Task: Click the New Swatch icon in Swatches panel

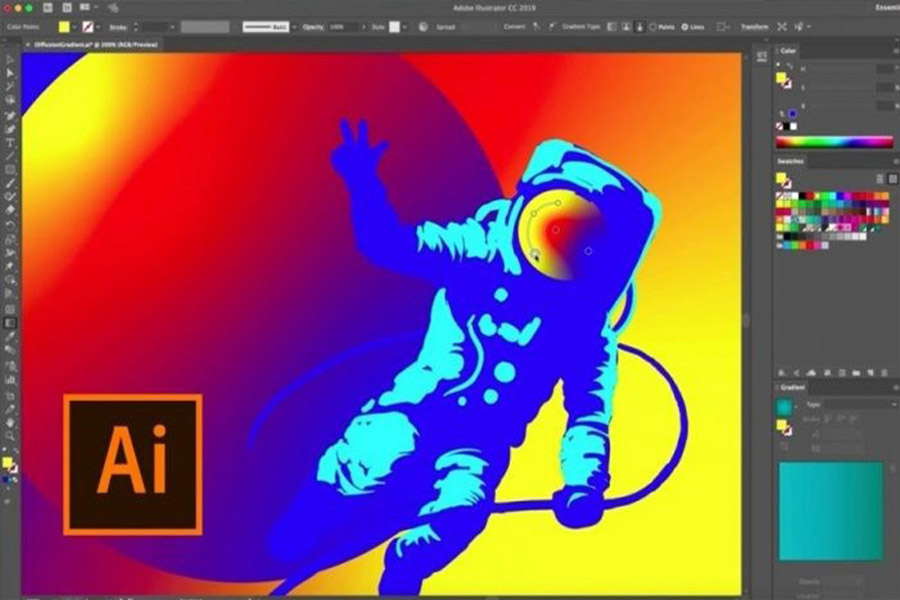Action: pos(869,372)
